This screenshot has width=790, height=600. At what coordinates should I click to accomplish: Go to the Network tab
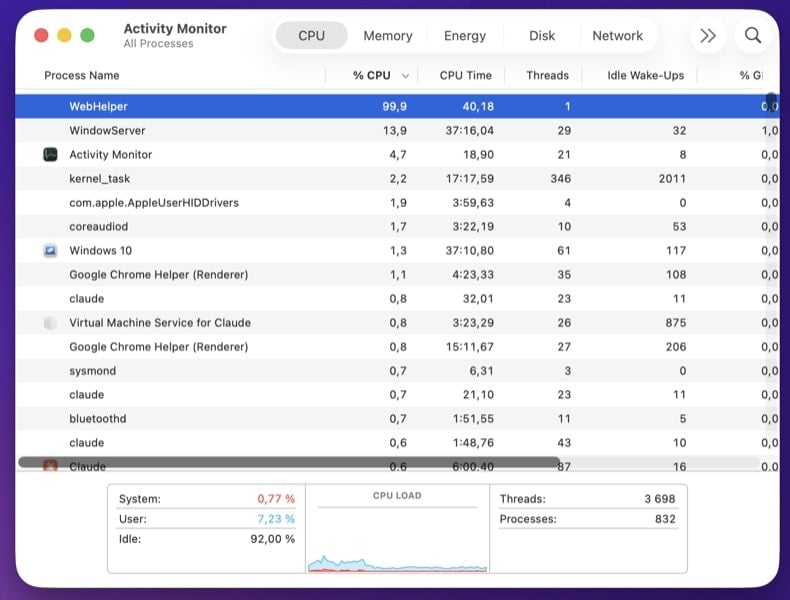click(618, 35)
